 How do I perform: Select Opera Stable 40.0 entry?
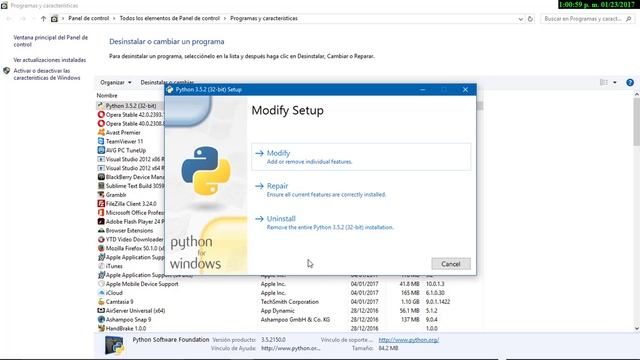pos(131,124)
